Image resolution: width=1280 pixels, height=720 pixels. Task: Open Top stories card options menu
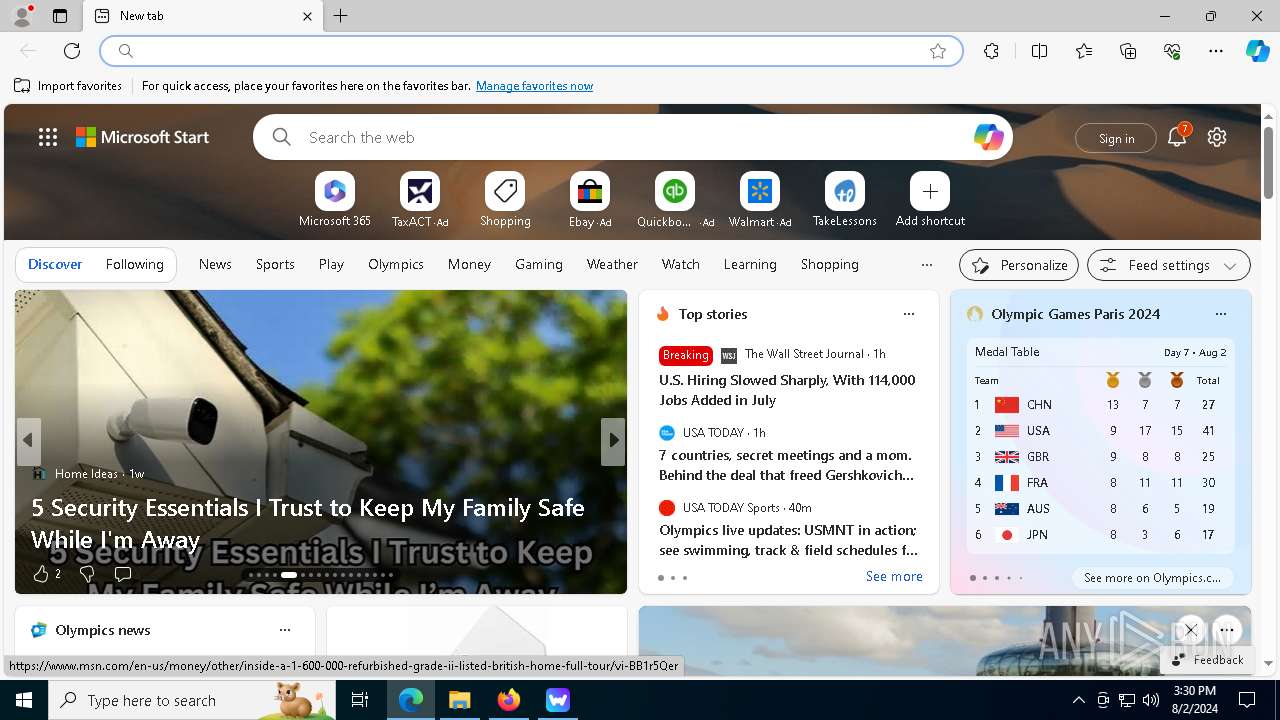[909, 314]
